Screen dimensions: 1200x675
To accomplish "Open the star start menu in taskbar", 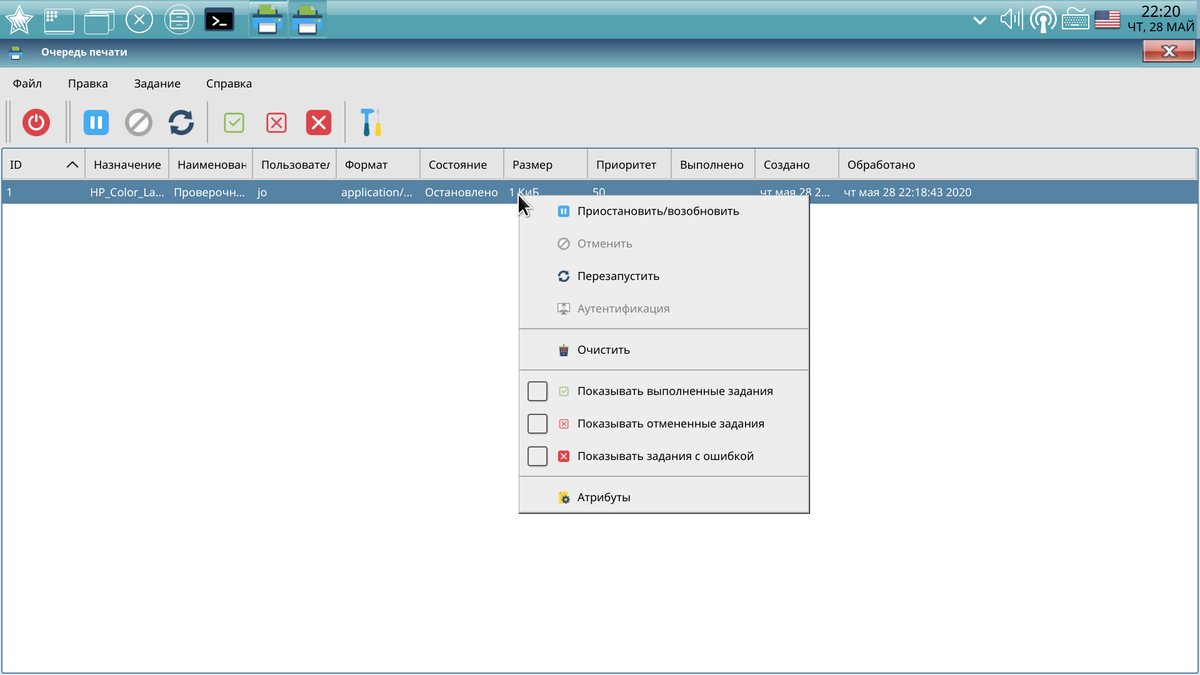I will point(19,19).
